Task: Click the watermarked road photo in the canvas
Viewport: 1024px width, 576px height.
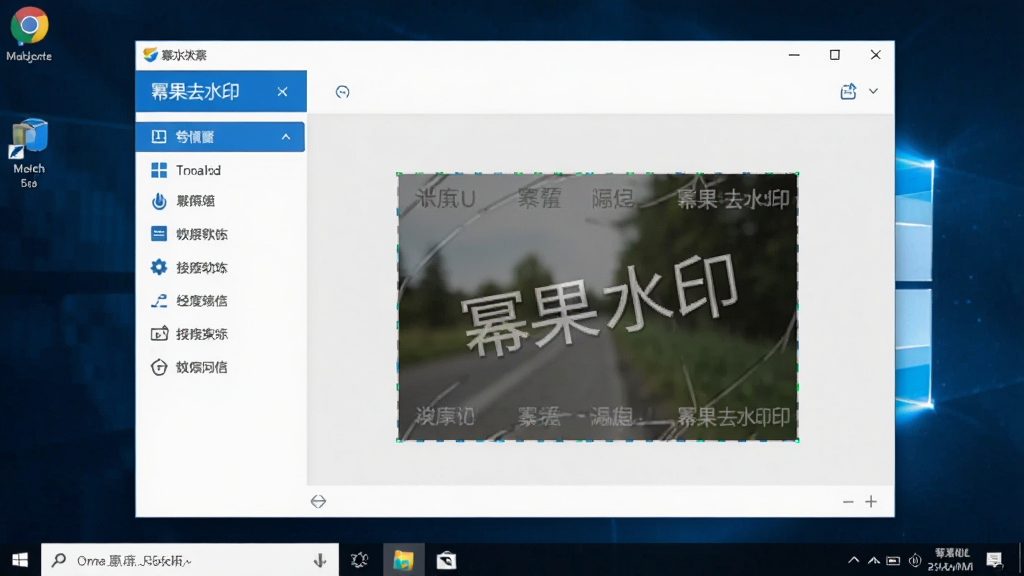Action: click(x=598, y=307)
